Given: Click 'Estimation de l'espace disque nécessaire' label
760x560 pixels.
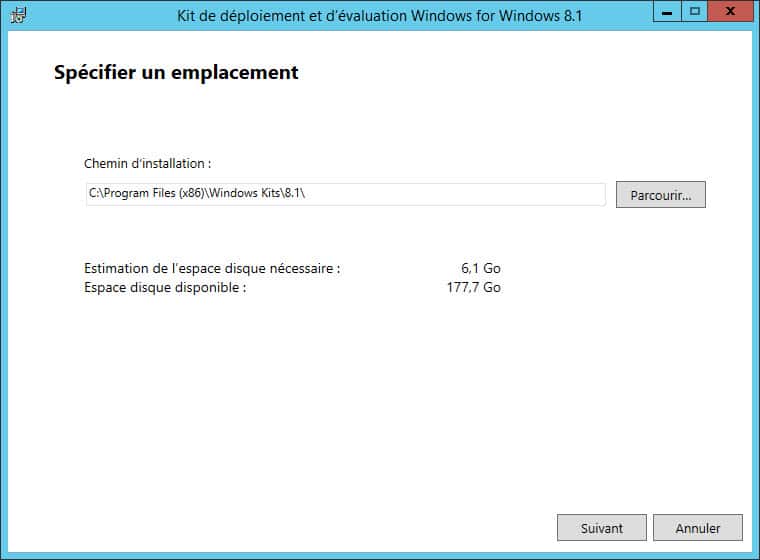Looking at the screenshot, I should click(x=212, y=268).
